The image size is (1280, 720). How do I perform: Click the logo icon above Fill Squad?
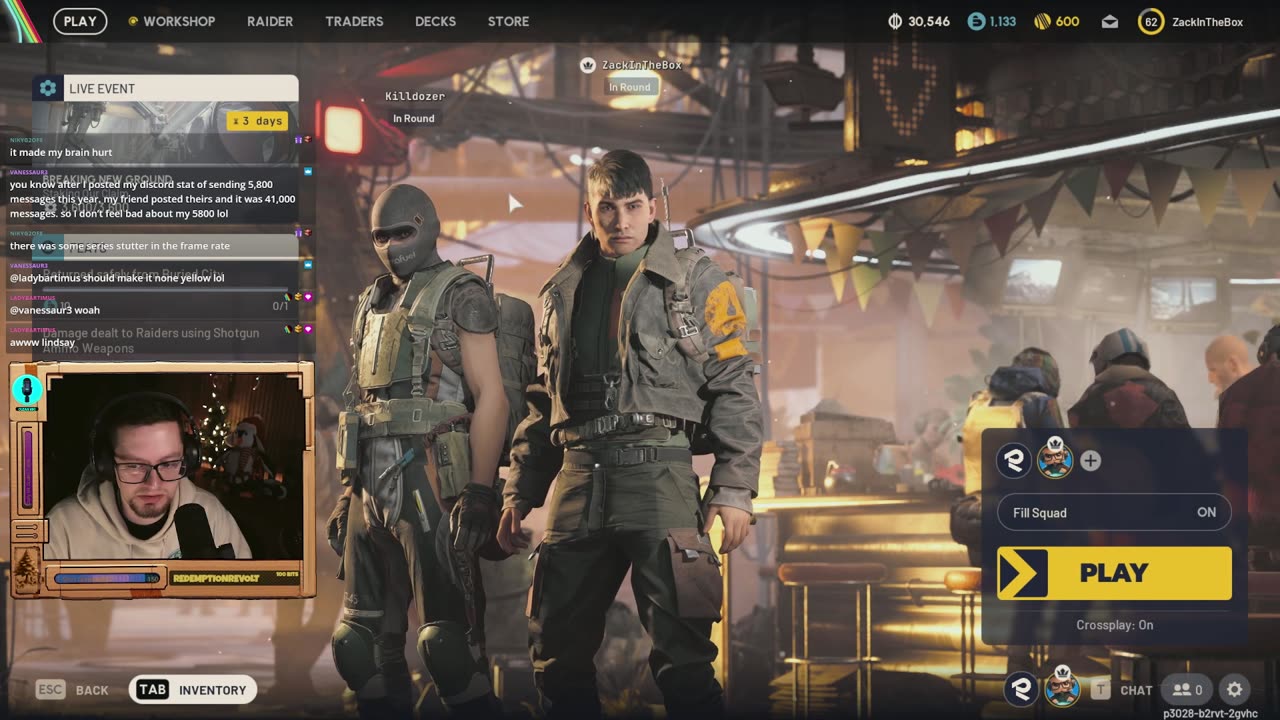point(1015,460)
